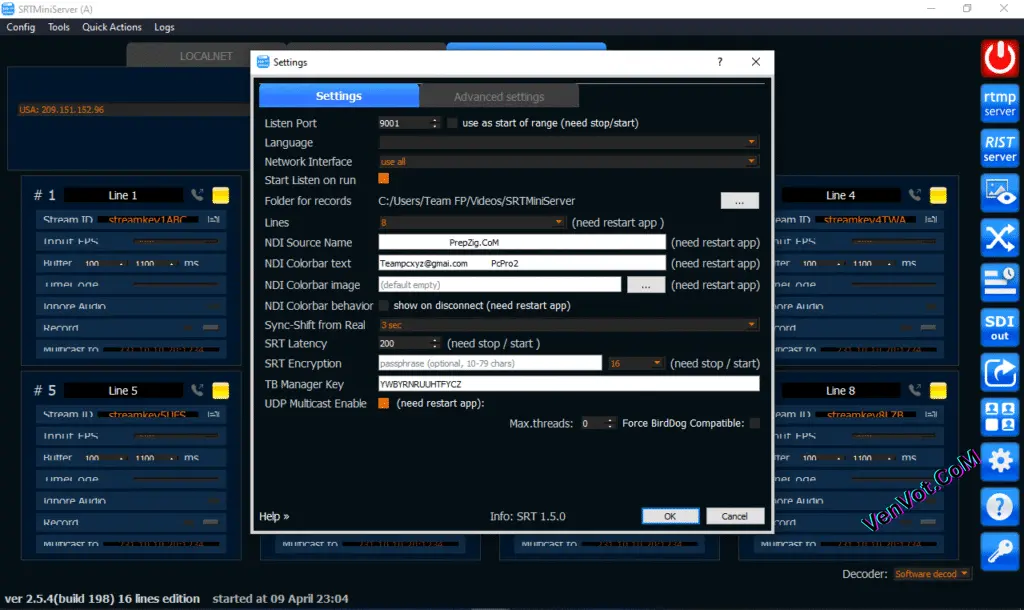1024x610 pixels.
Task: Open the rtmp server panel
Action: (999, 102)
